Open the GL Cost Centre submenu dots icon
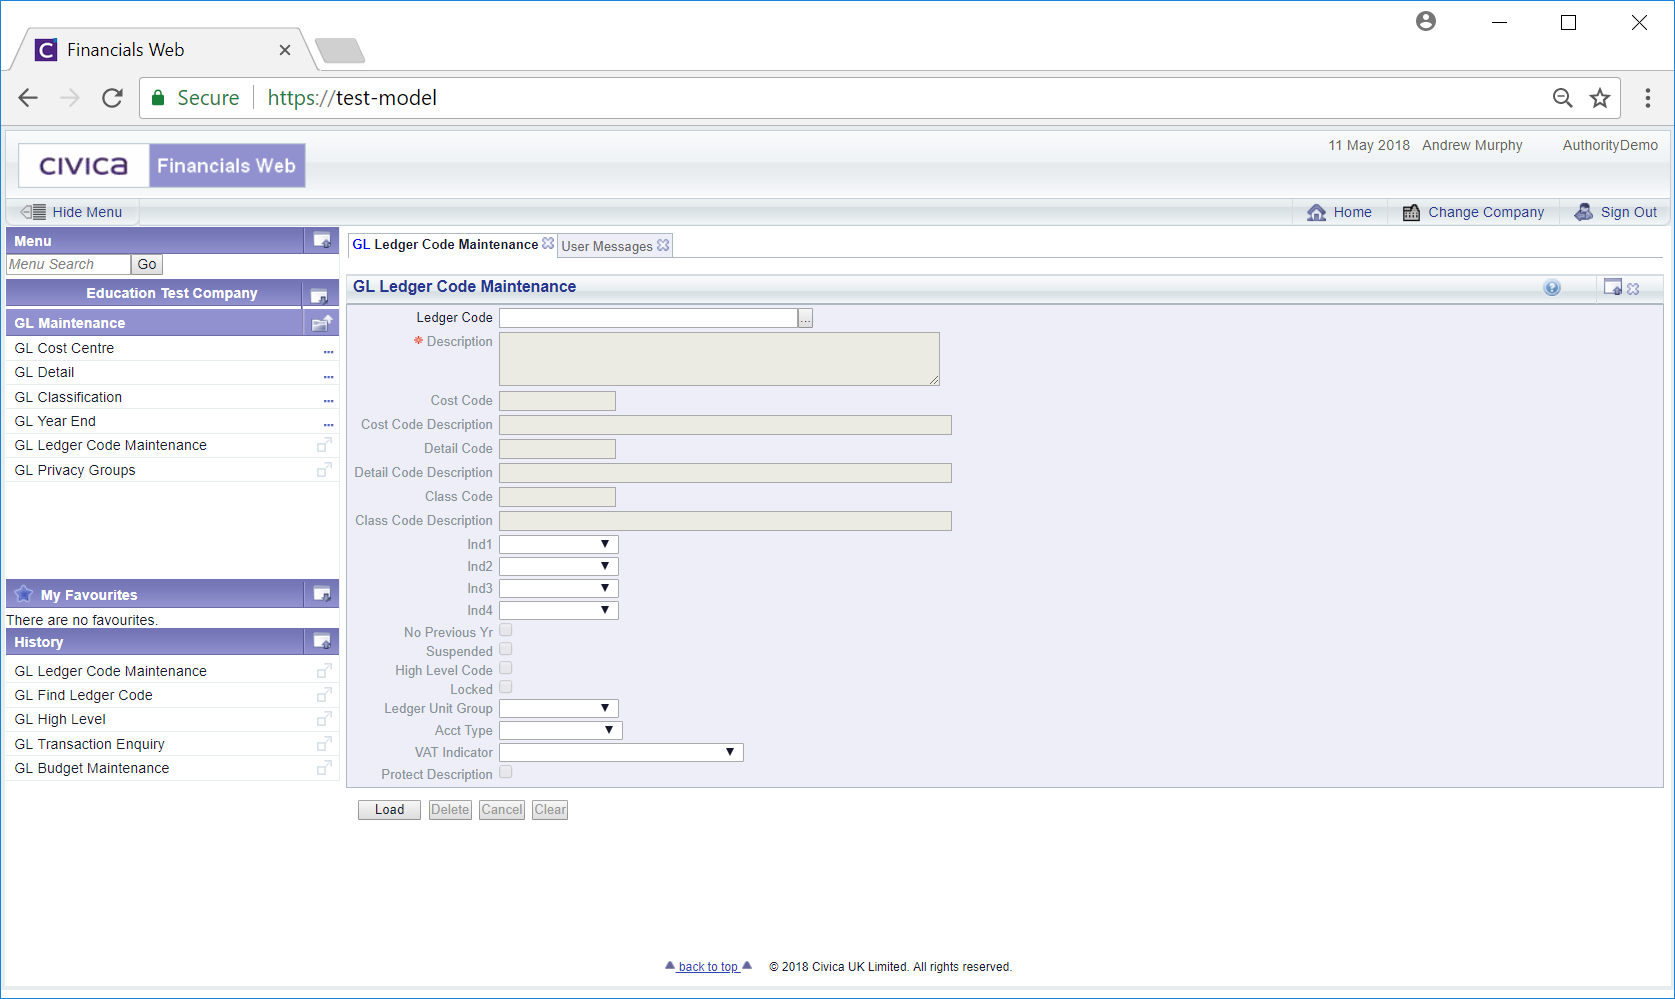Image resolution: width=1675 pixels, height=999 pixels. [328, 351]
